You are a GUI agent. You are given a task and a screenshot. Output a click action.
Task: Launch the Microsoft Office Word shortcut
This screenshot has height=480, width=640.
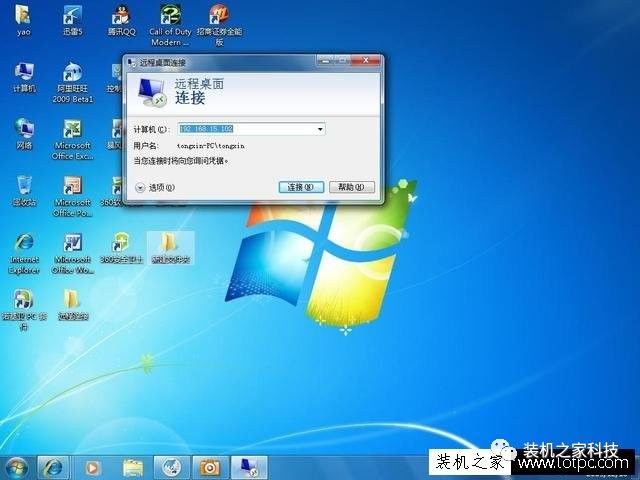click(73, 253)
